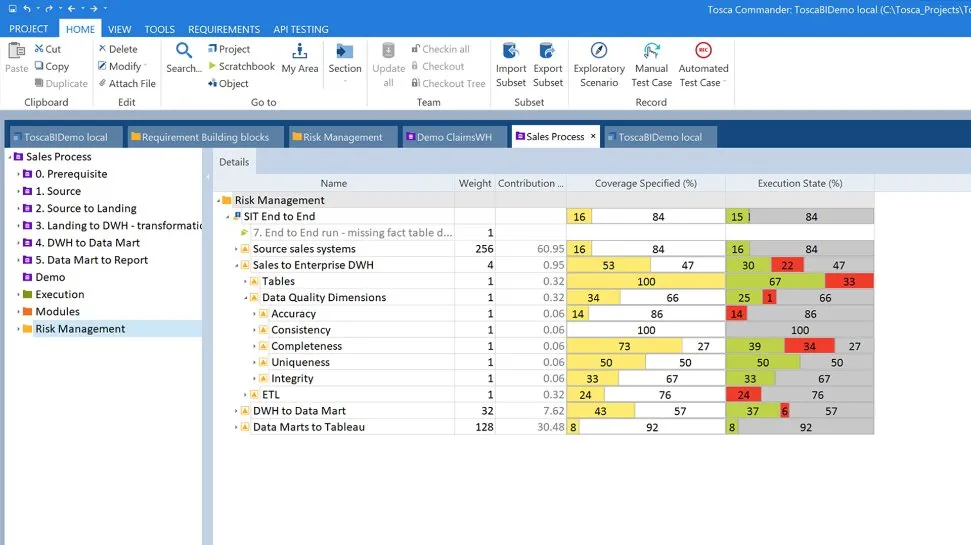This screenshot has height=545, width=971.
Task: Close the Sales Process tab
Action: tap(593, 136)
